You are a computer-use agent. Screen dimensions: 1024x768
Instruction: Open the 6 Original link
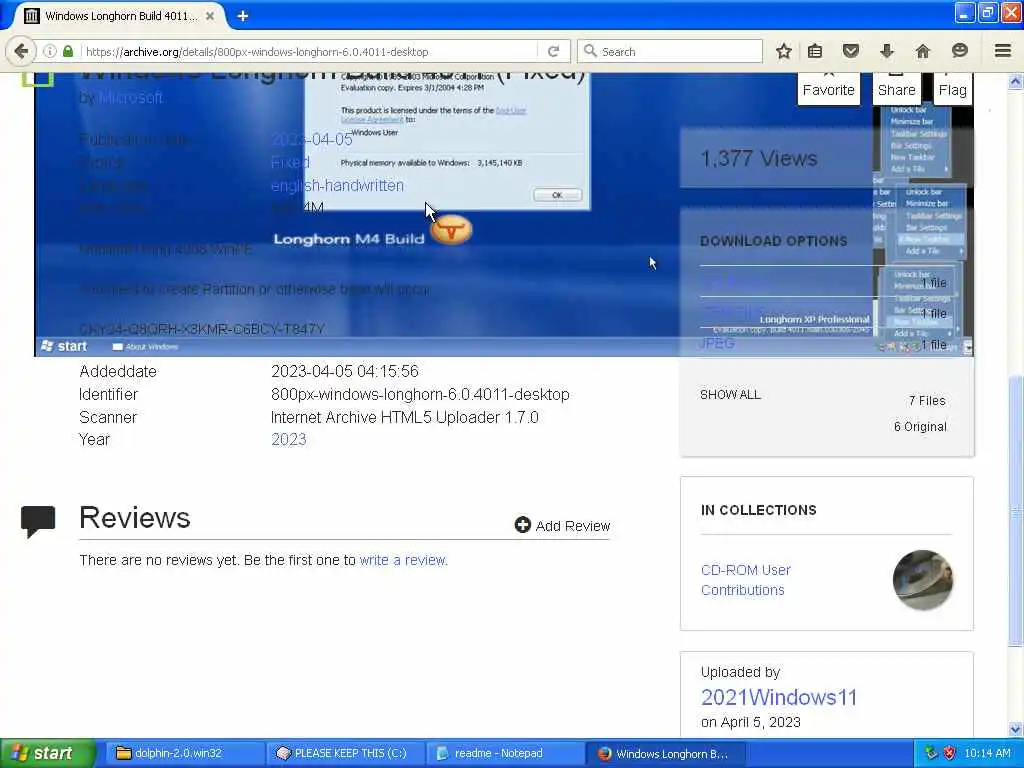tap(920, 426)
